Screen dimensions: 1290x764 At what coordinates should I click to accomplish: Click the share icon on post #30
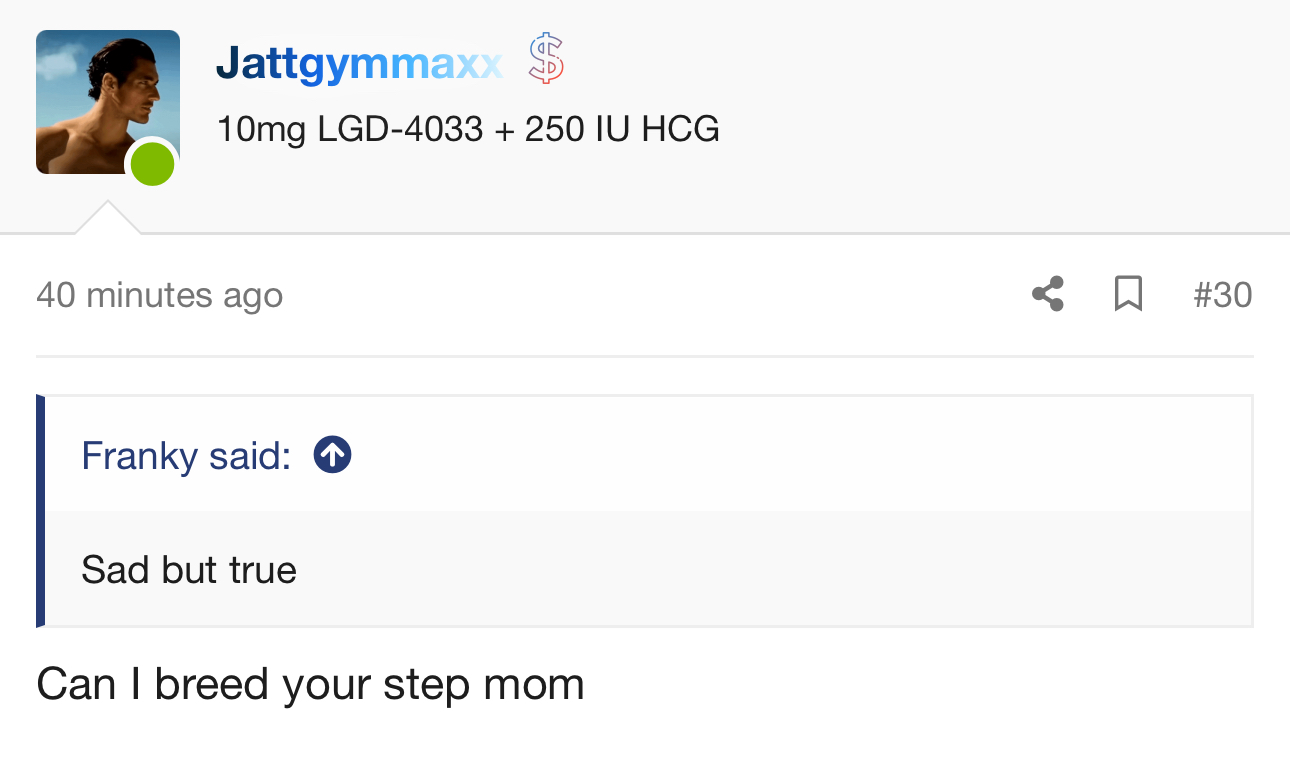1047,294
